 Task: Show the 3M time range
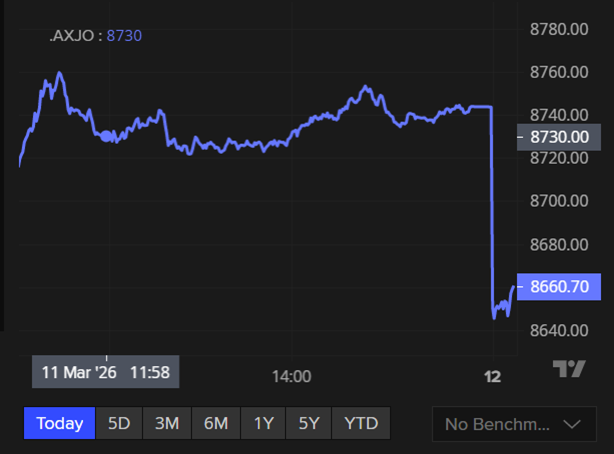click(167, 423)
